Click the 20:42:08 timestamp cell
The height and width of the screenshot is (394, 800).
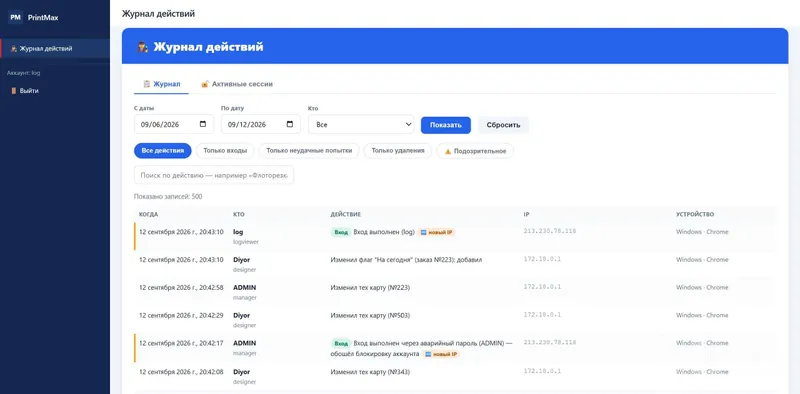tap(181, 372)
